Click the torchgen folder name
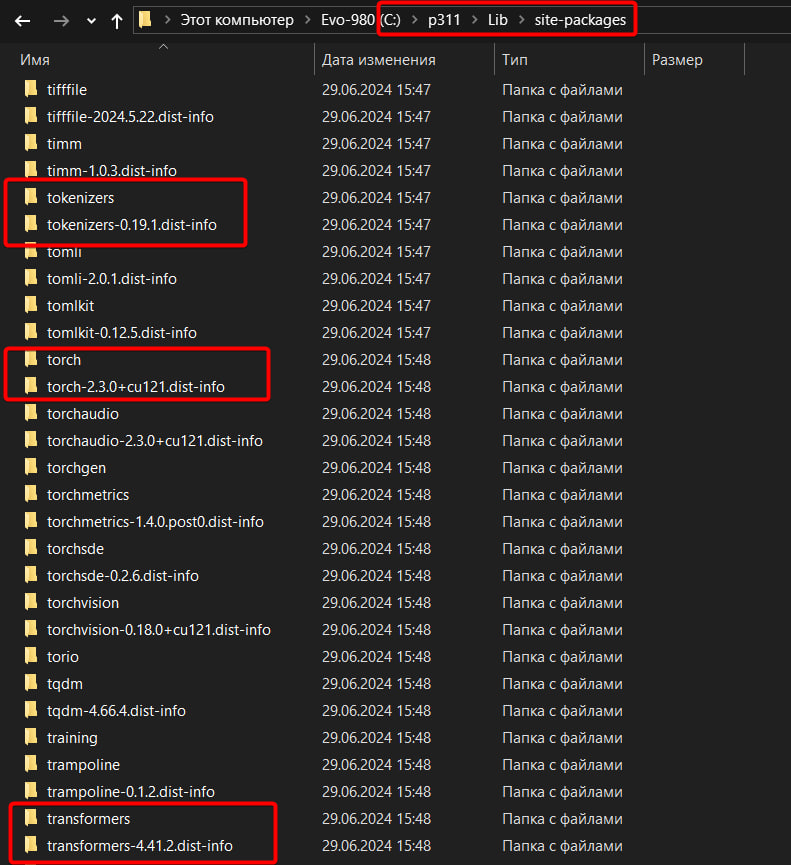The height and width of the screenshot is (865, 791). click(x=76, y=468)
